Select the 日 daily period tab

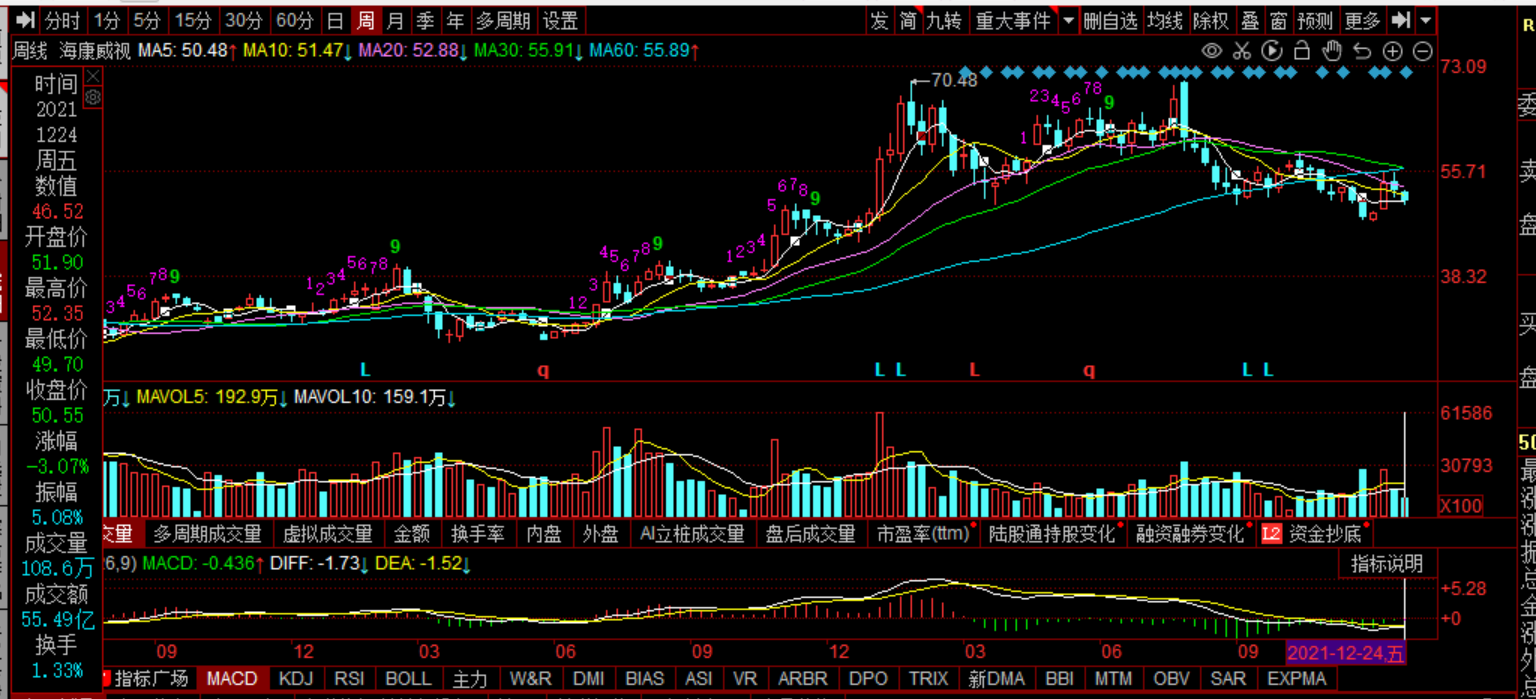335,20
